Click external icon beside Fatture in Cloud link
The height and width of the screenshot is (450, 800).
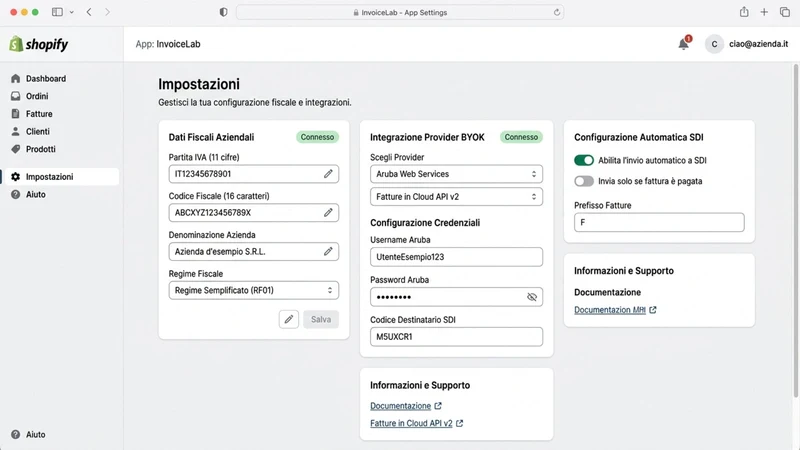point(460,423)
